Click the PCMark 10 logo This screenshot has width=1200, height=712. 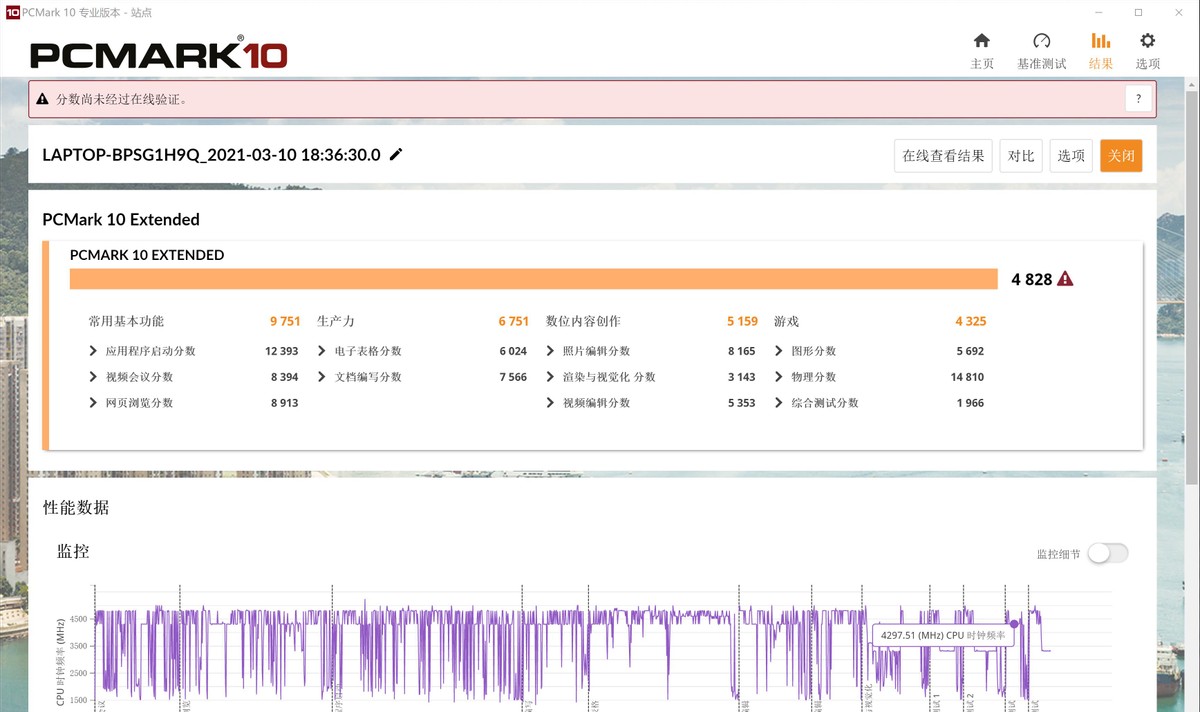point(159,54)
